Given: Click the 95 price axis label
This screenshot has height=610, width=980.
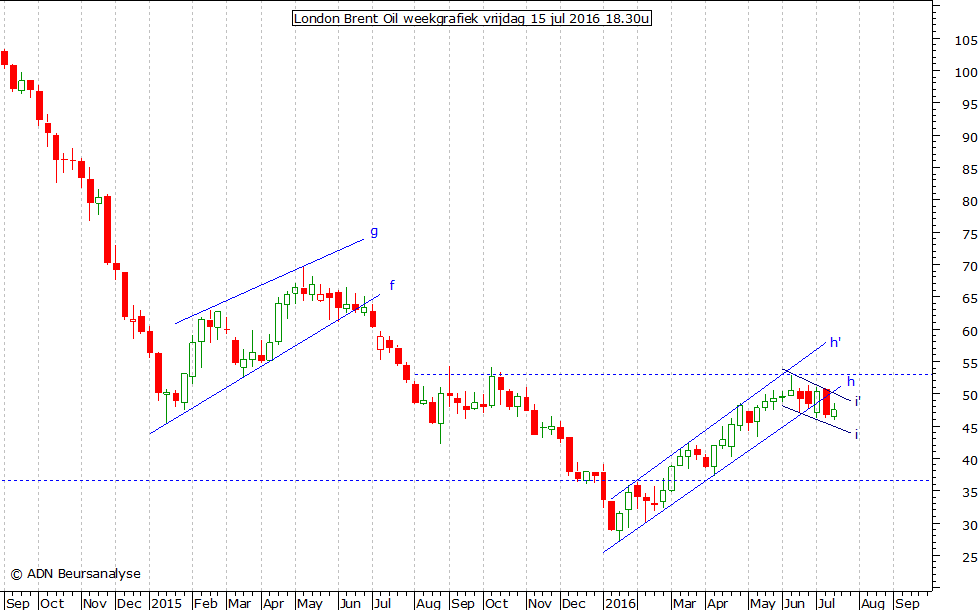Looking at the screenshot, I should click(969, 105).
